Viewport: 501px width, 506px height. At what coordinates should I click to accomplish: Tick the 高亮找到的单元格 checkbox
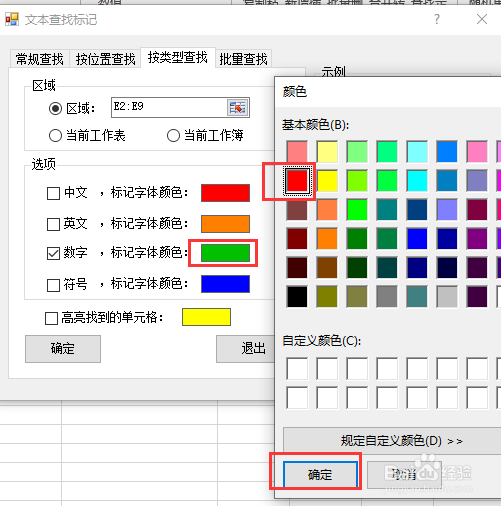(51, 318)
